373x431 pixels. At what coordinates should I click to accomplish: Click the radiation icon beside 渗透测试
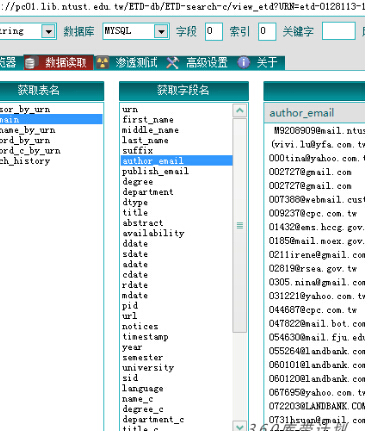pyautogui.click(x=103, y=63)
